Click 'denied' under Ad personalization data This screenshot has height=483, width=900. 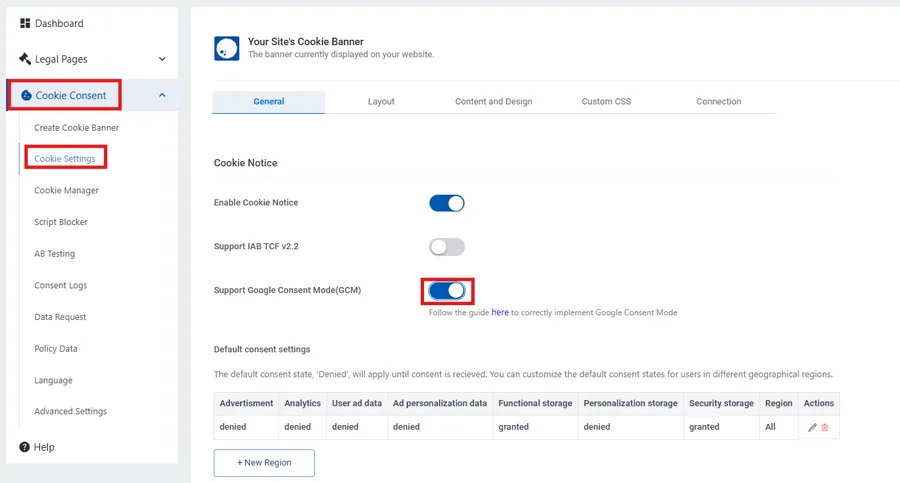[x=406, y=427]
